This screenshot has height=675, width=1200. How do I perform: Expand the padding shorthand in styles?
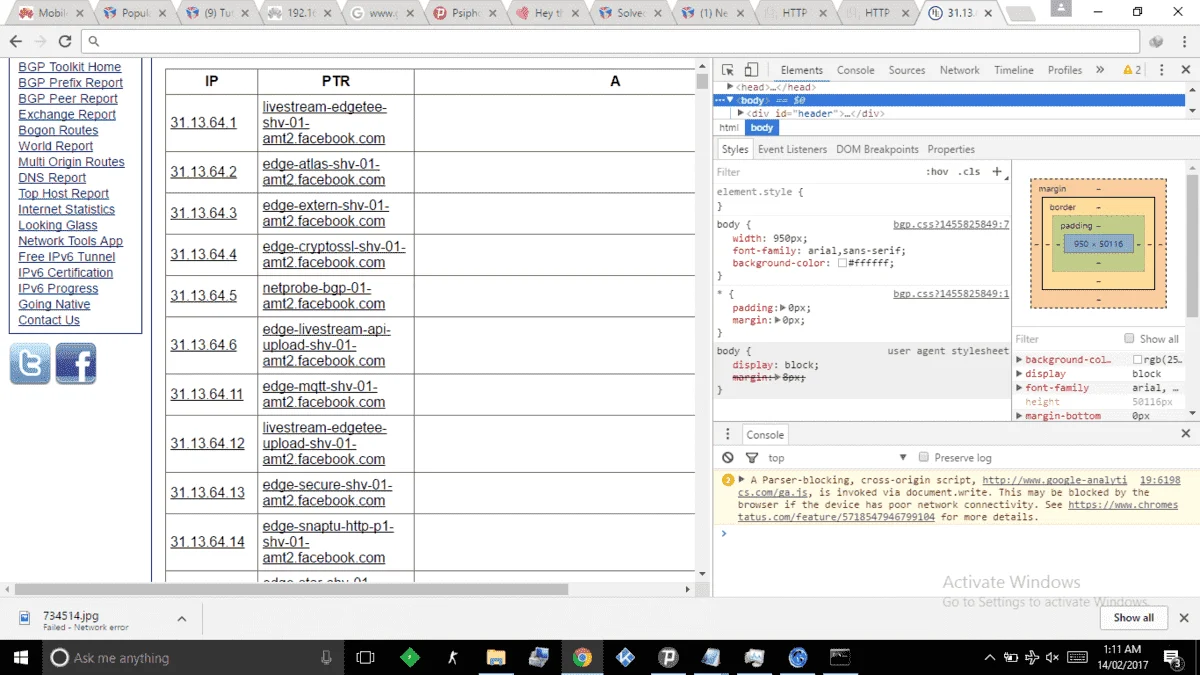coord(783,308)
